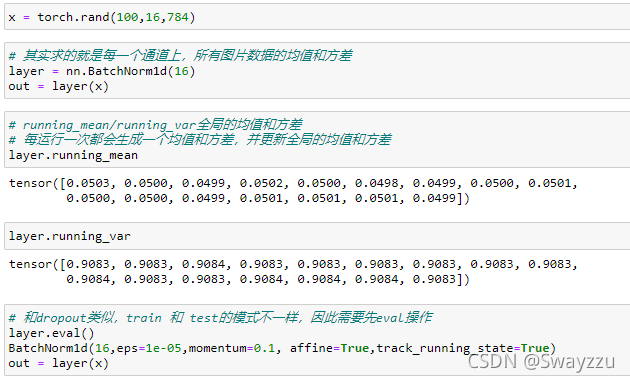Screen dimensions: 630x382
Task: Click the eps=1e-05 parameter text
Action: tap(149, 348)
